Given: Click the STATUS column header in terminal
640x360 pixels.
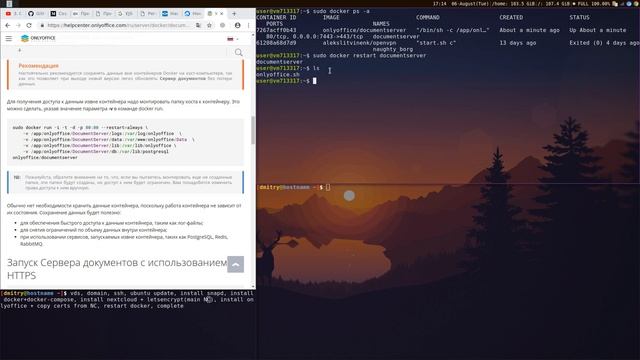Looking at the screenshot, I should [579, 18].
